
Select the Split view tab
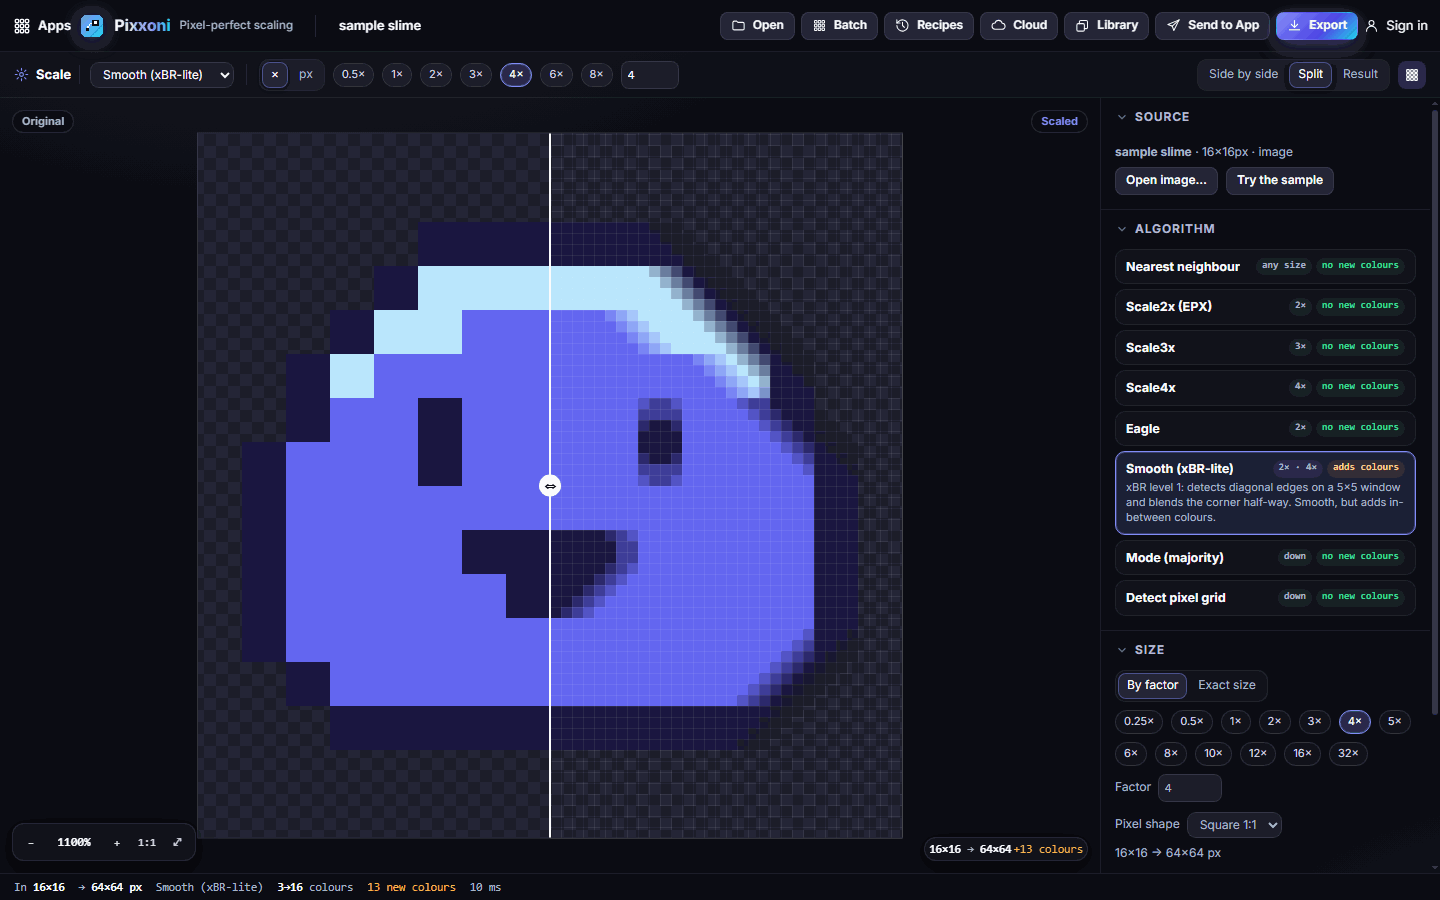[x=1310, y=74]
